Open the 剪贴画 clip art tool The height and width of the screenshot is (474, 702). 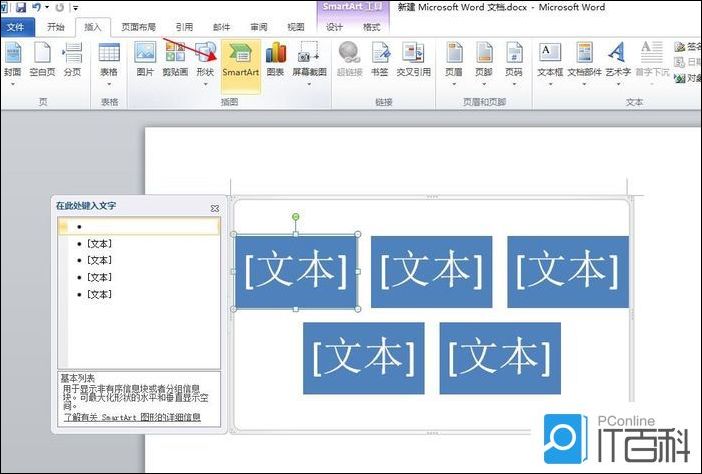[x=175, y=60]
